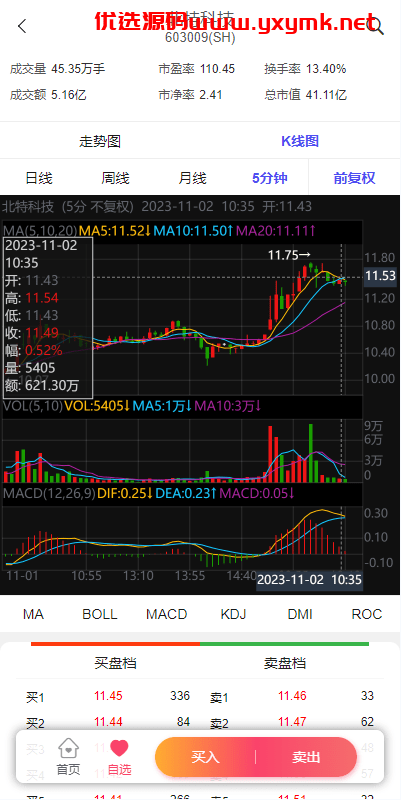This screenshot has height=800, width=401.
Task: Click the 卖盘档 column header
Action: click(x=285, y=663)
